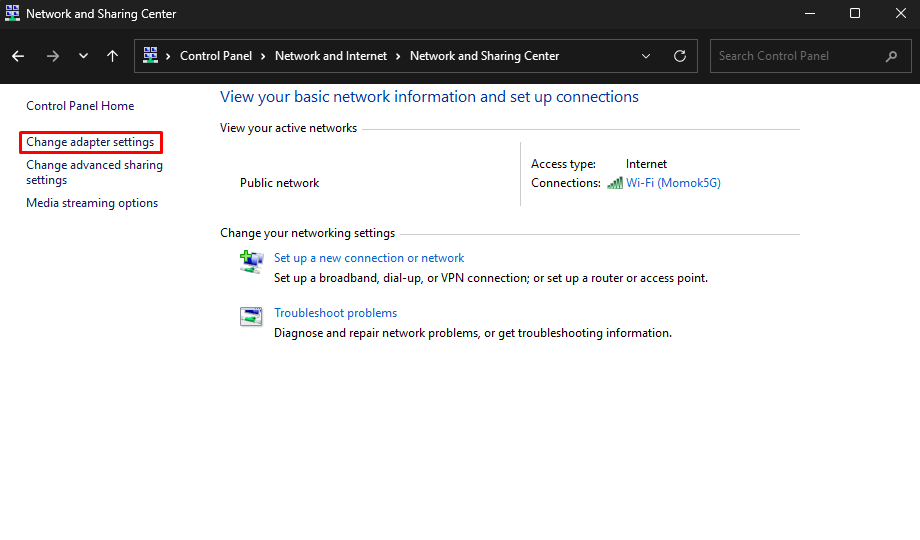Expand the chevron before Control Panel breadcrumb
Screen dimensions: 920x540
pyautogui.click(x=168, y=56)
